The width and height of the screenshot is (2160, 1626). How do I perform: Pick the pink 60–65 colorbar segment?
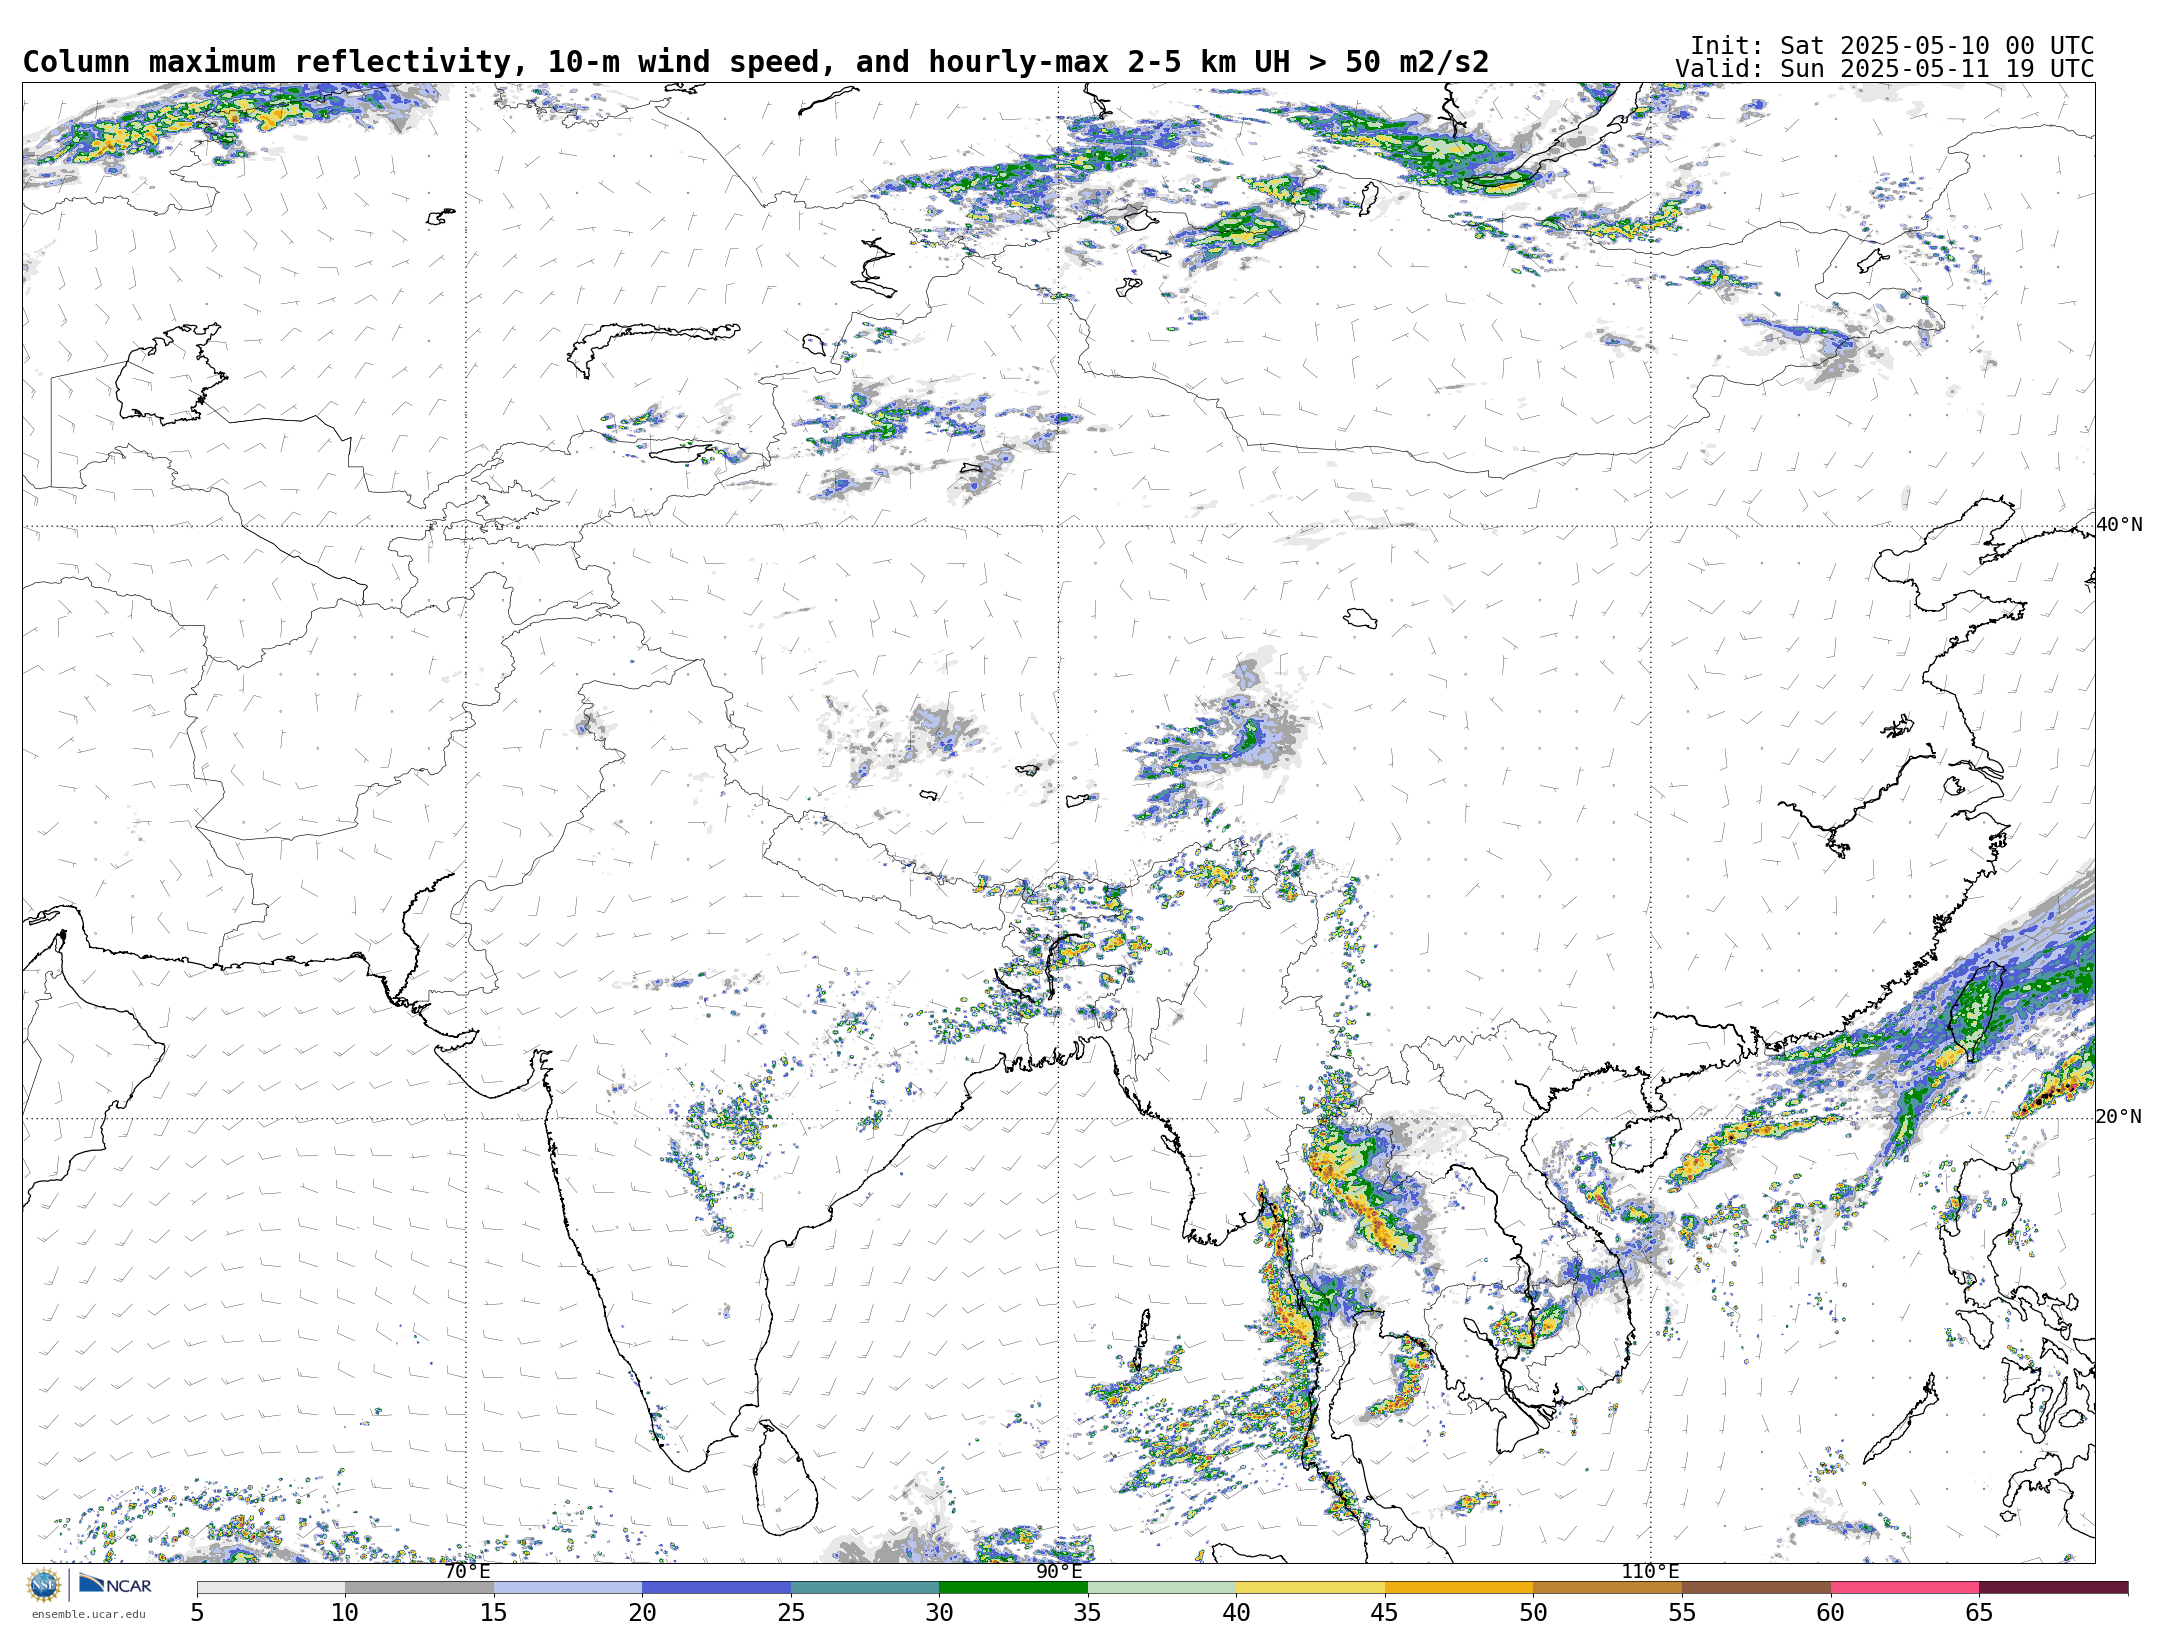(1905, 1588)
